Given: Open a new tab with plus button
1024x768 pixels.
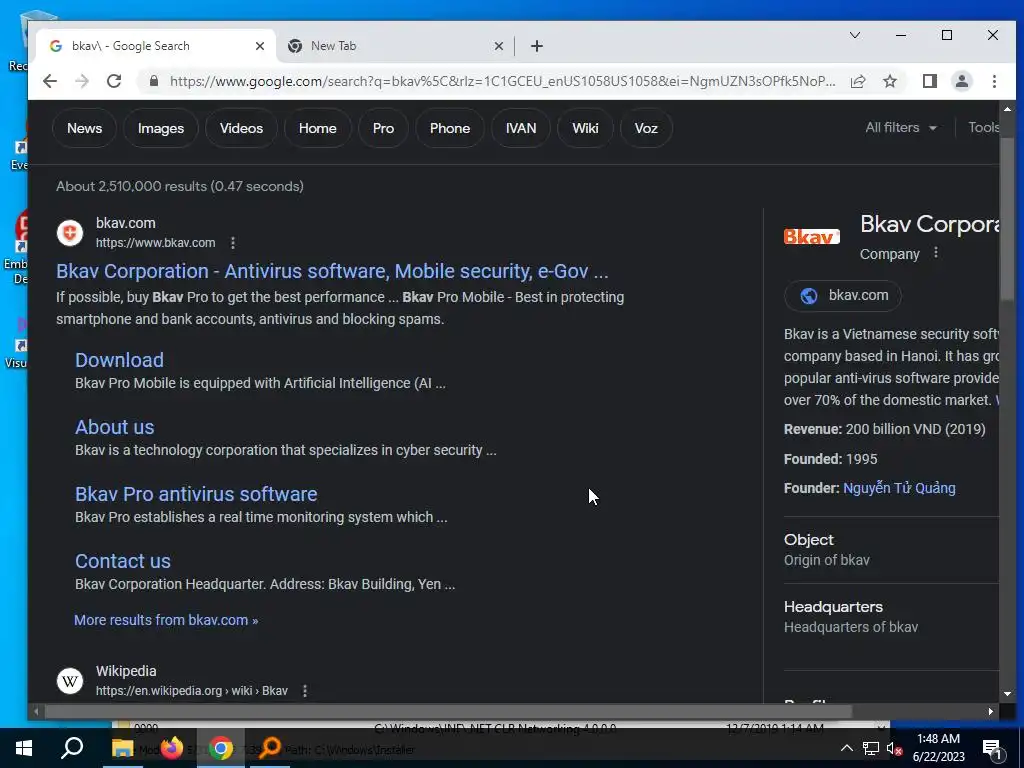Looking at the screenshot, I should pos(537,46).
